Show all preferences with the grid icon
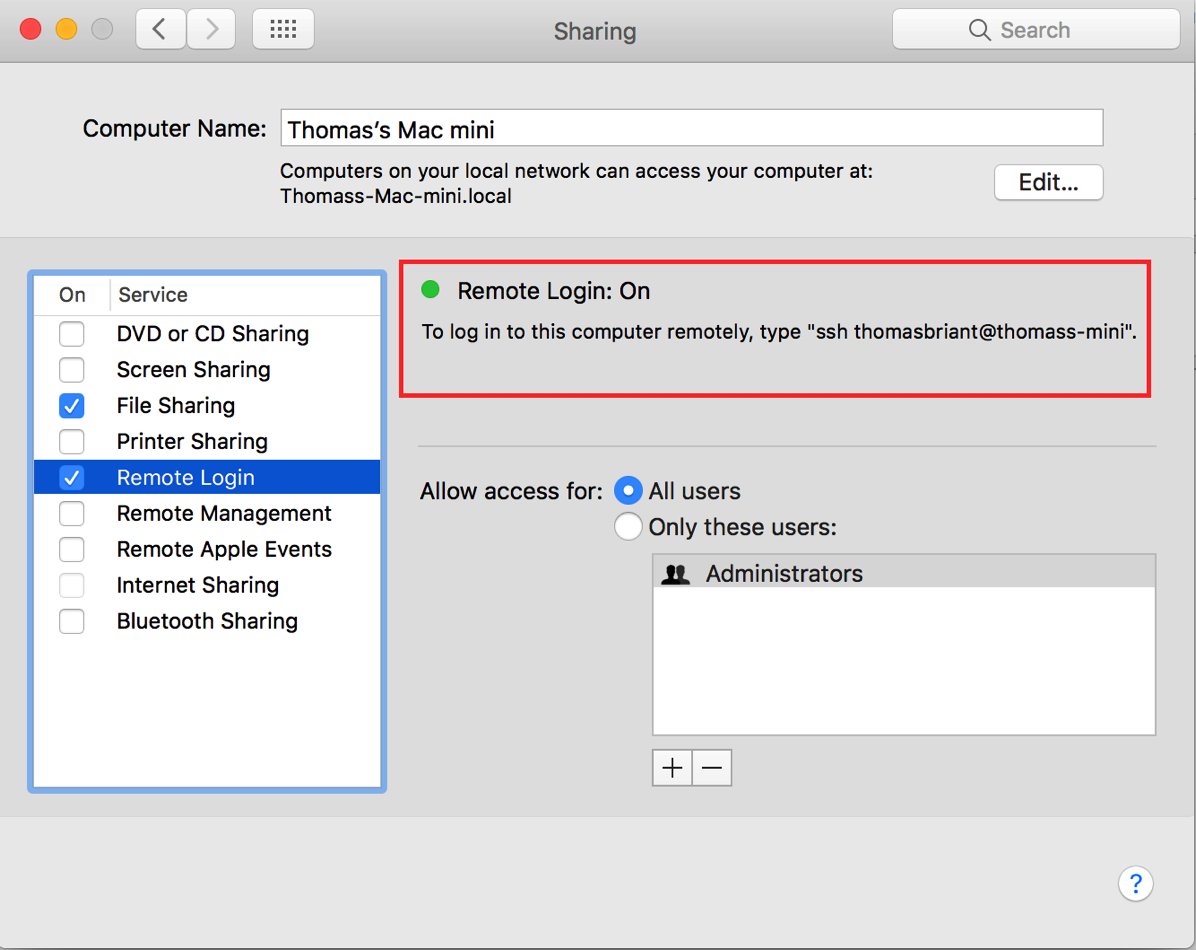 (283, 30)
